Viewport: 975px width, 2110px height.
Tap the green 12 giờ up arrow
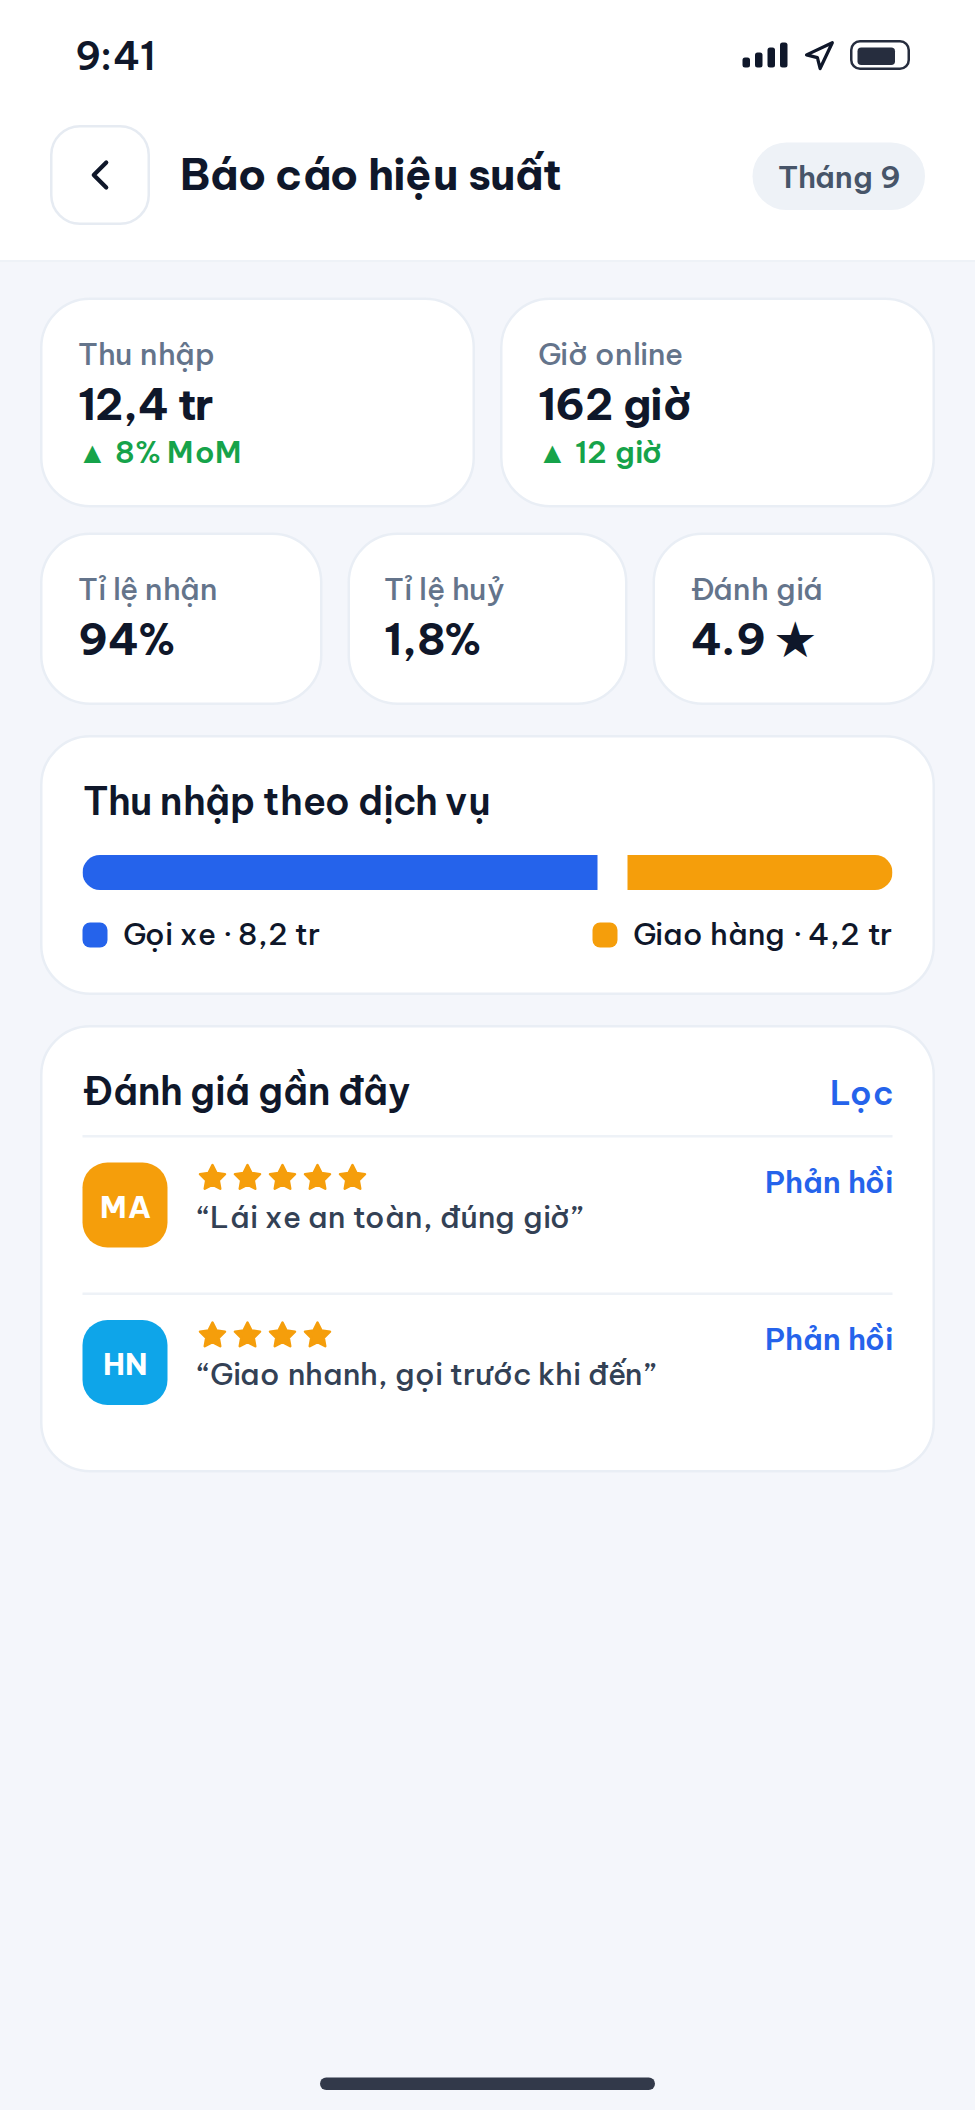pyautogui.click(x=552, y=454)
